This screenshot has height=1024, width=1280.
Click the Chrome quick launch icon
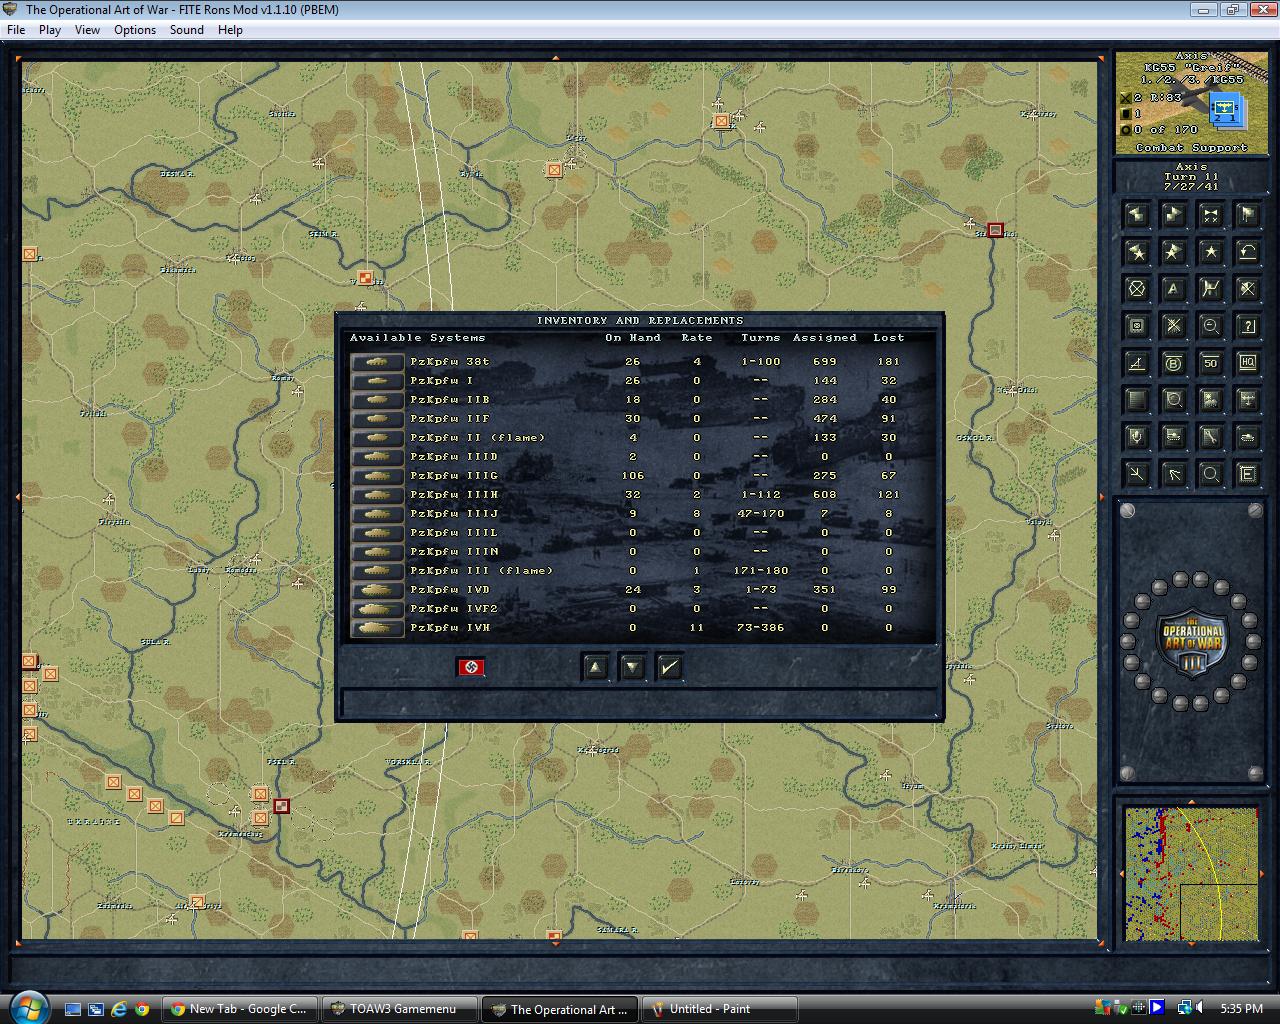(142, 1009)
